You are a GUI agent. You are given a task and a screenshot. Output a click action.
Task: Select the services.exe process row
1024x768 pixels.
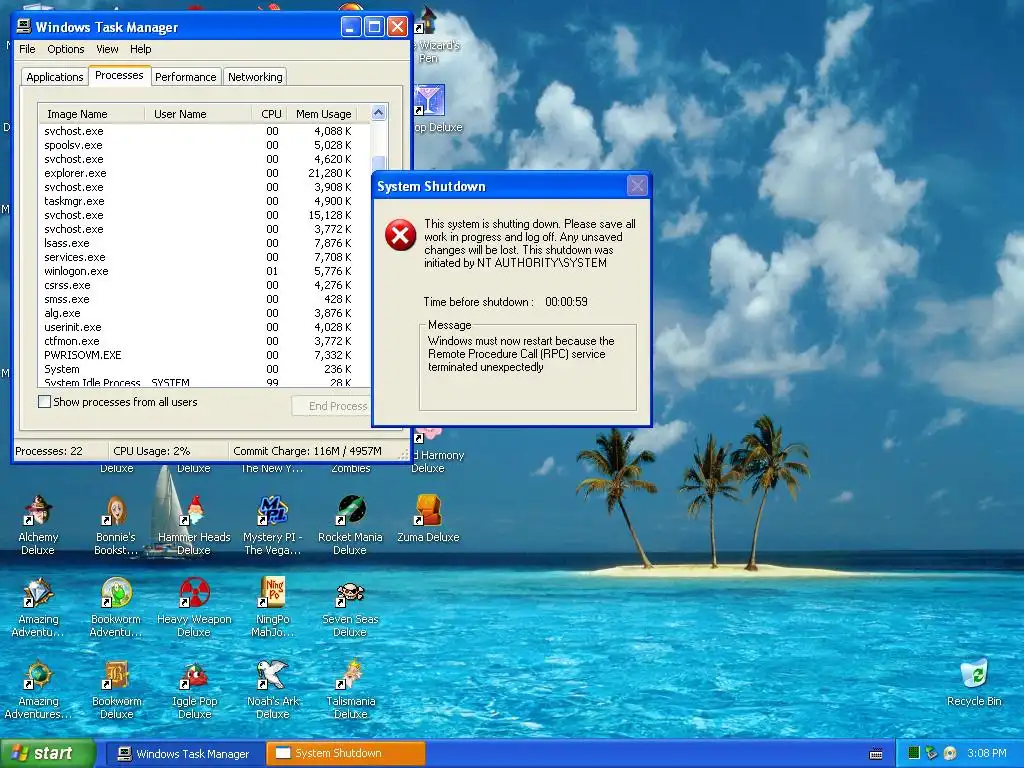click(x=204, y=257)
